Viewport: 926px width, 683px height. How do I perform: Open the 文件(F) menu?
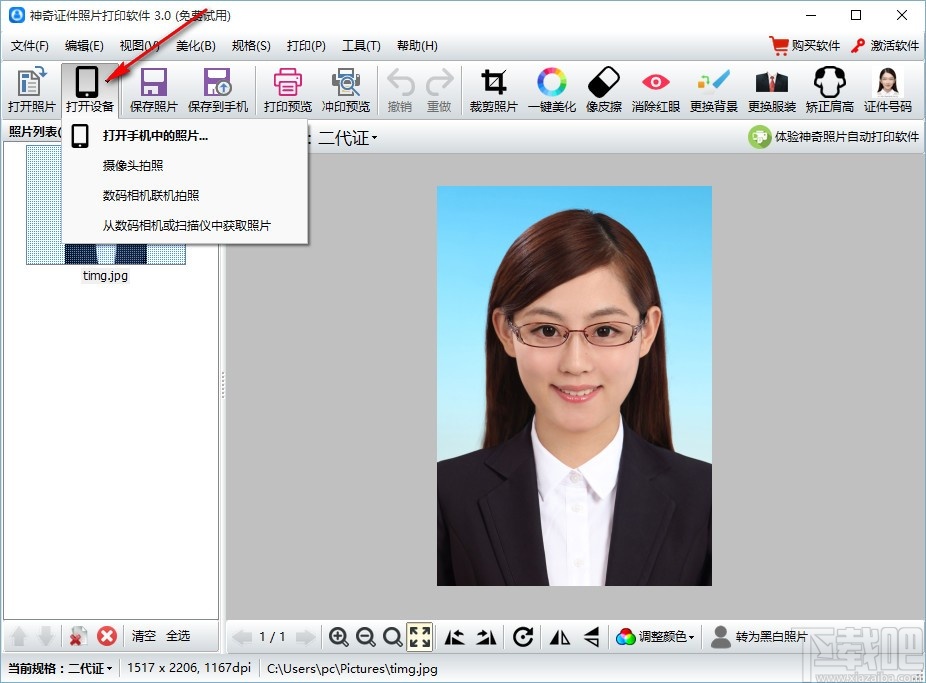pos(30,45)
